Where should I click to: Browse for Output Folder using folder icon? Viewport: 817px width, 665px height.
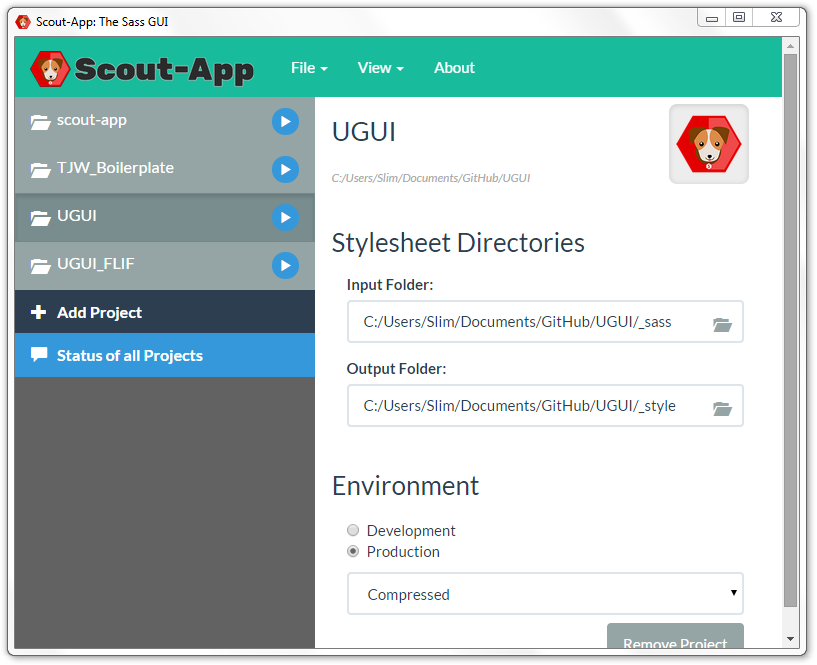pyautogui.click(x=722, y=409)
